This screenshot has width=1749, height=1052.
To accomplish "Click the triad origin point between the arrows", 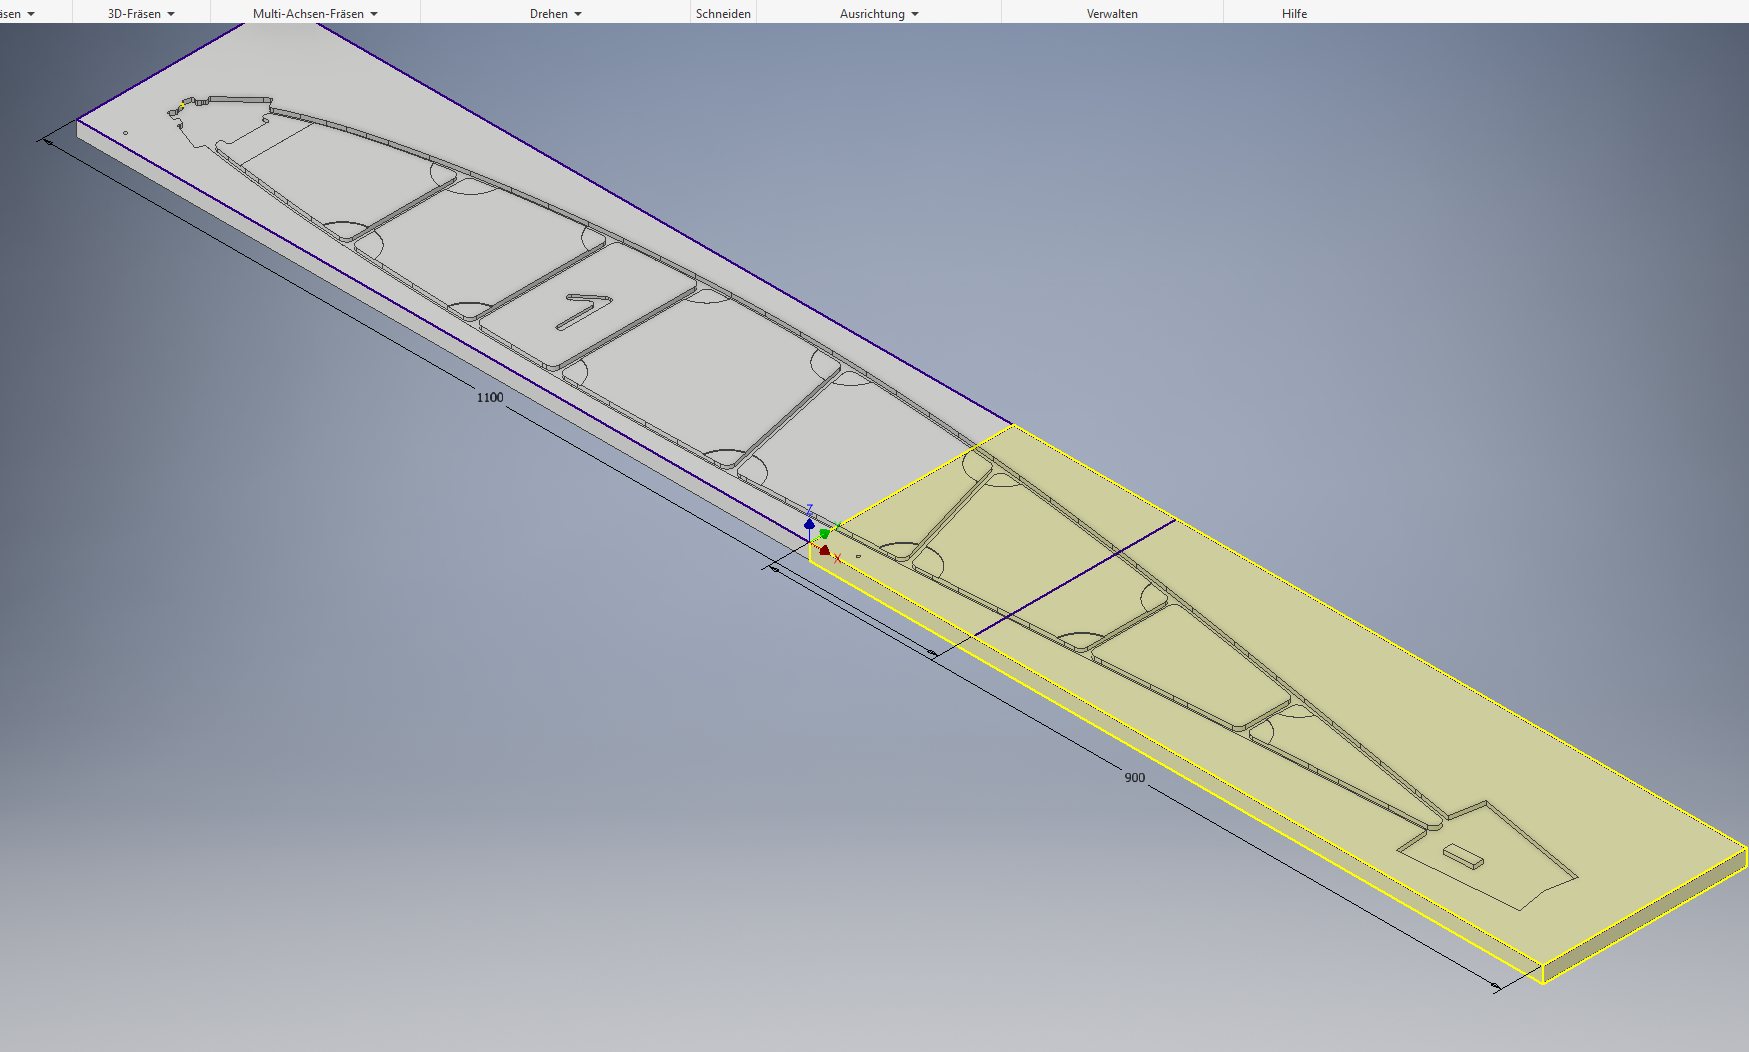I will pos(810,542).
